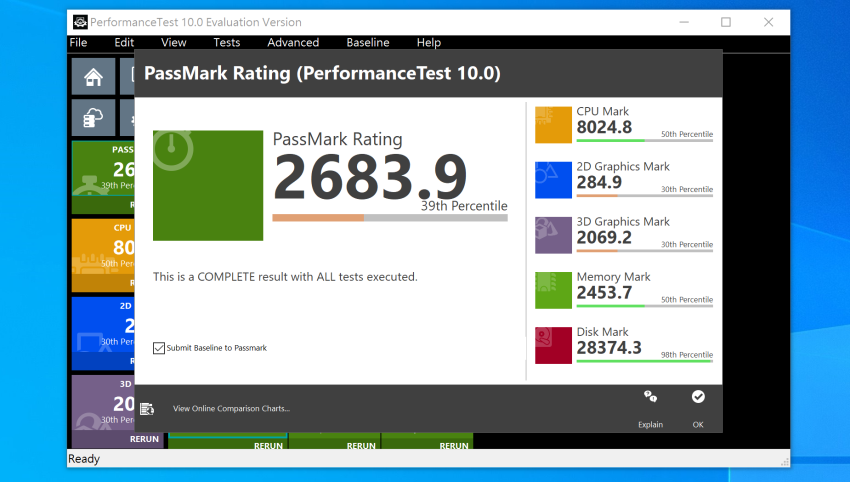The width and height of the screenshot is (850, 482).
Task: Click the 2683.9 rating value
Action: pyautogui.click(x=370, y=177)
